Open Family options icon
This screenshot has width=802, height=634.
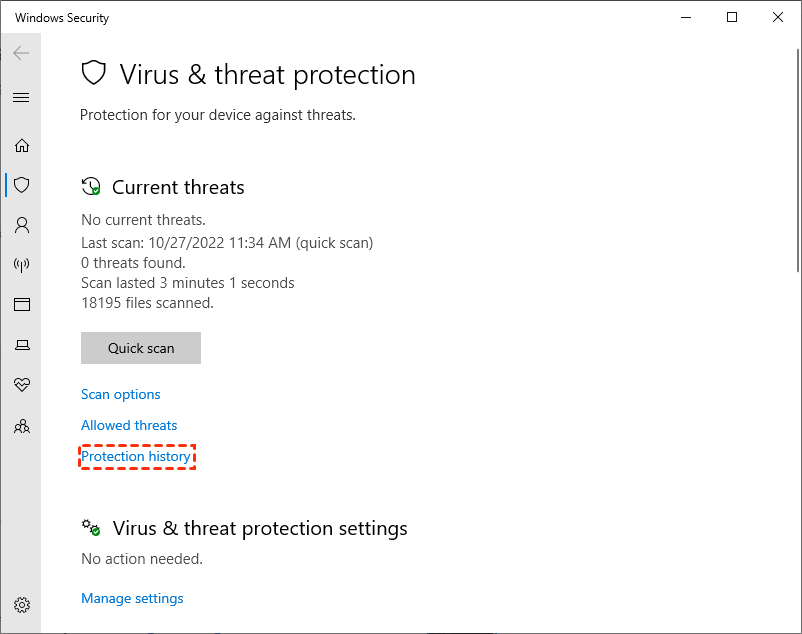(x=21, y=426)
